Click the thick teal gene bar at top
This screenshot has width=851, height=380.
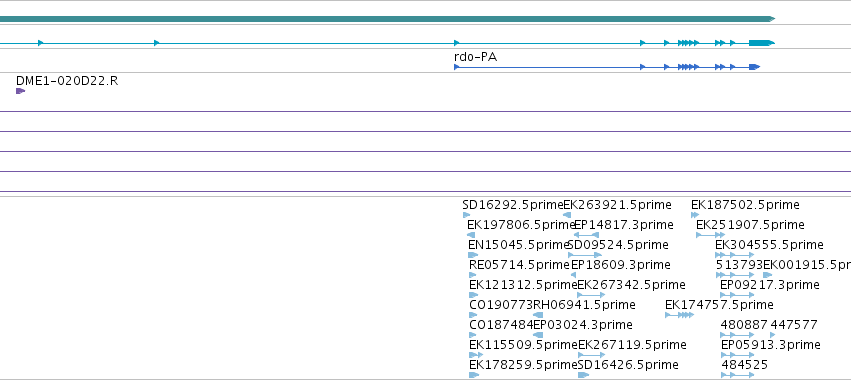point(388,19)
